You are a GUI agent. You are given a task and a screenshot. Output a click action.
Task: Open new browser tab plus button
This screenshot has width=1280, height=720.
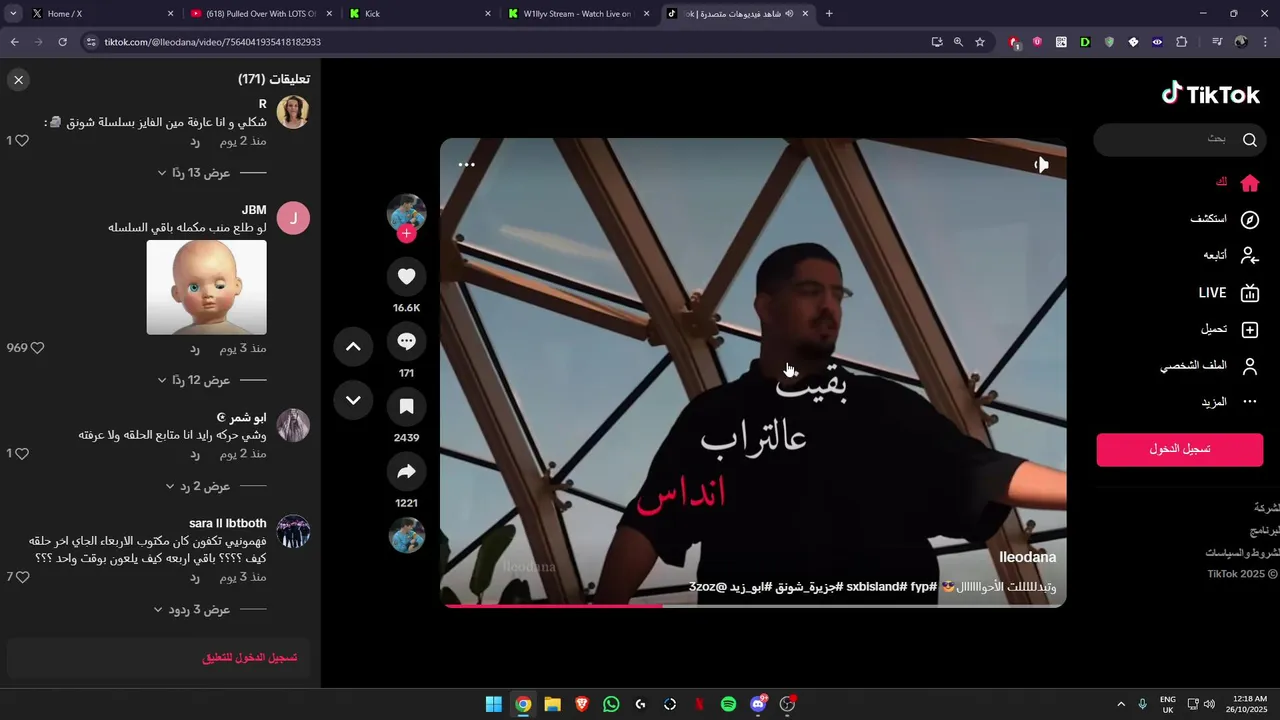tap(829, 14)
